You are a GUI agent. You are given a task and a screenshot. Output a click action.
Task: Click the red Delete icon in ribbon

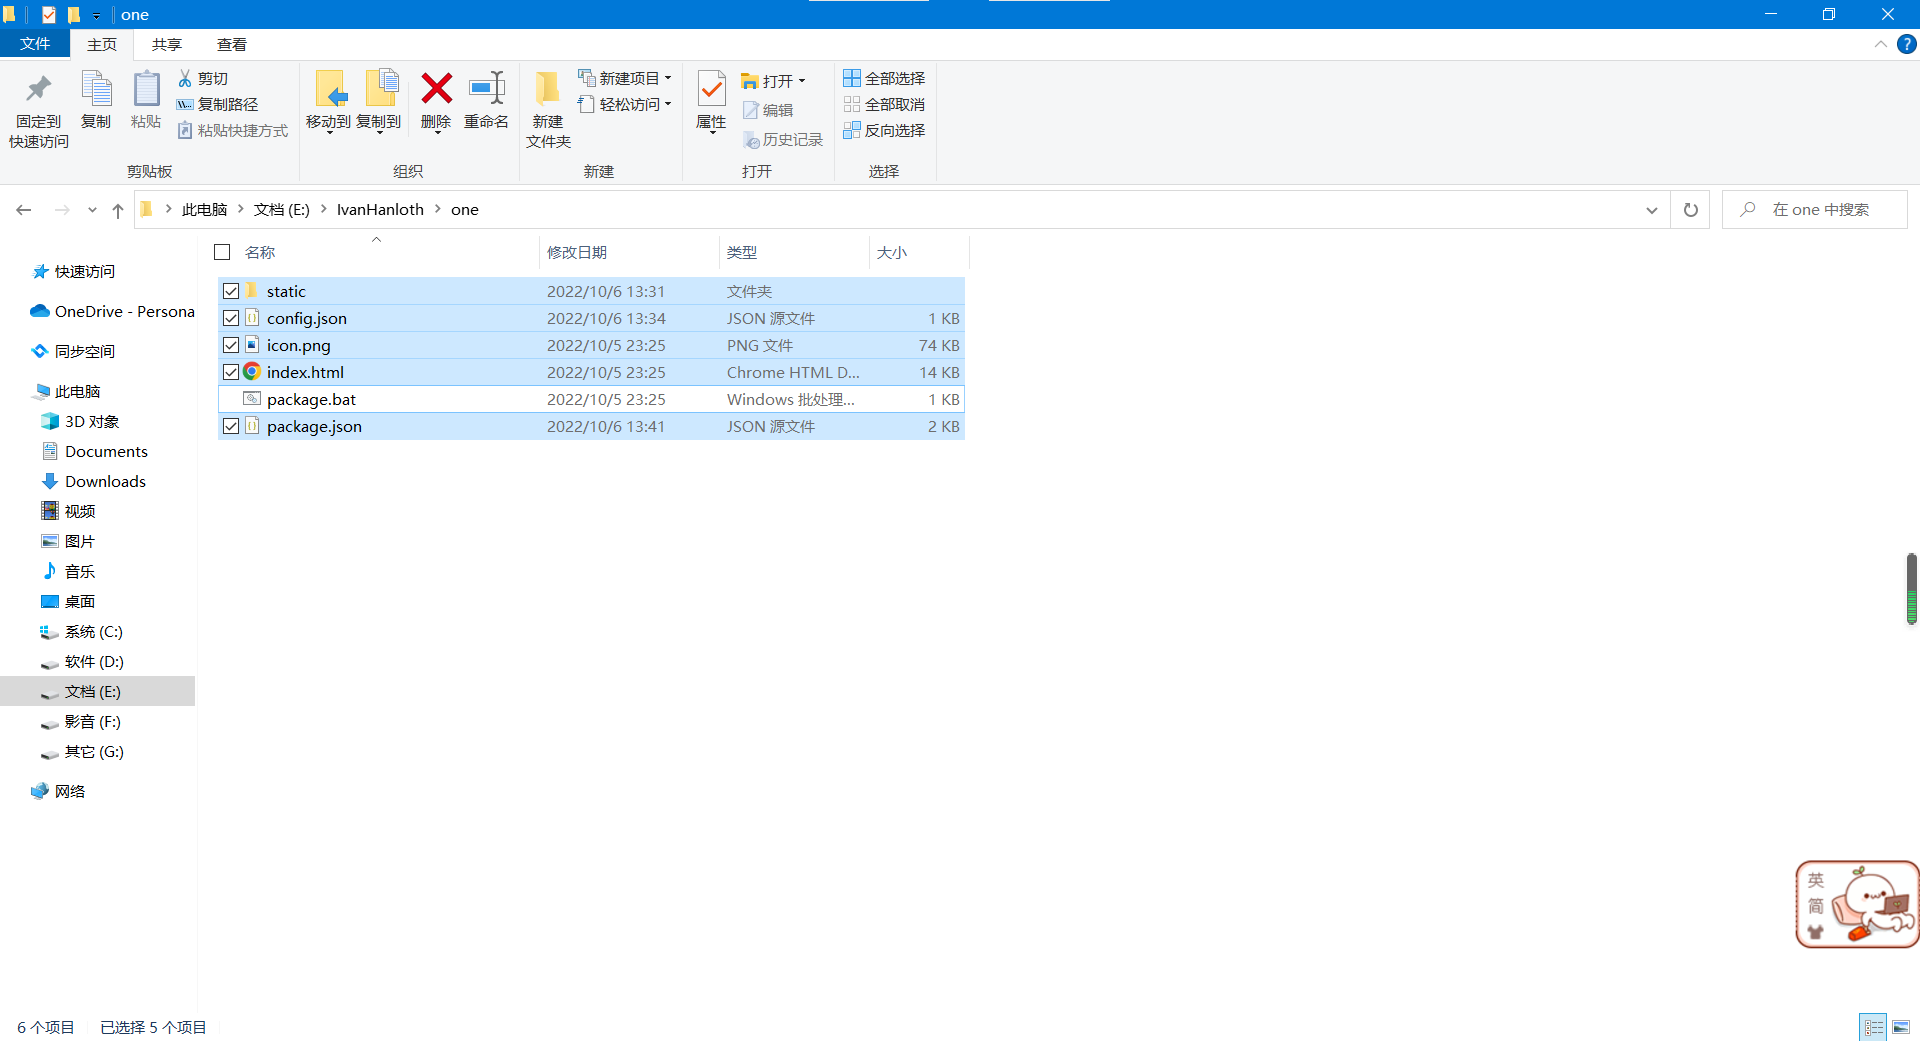point(436,90)
